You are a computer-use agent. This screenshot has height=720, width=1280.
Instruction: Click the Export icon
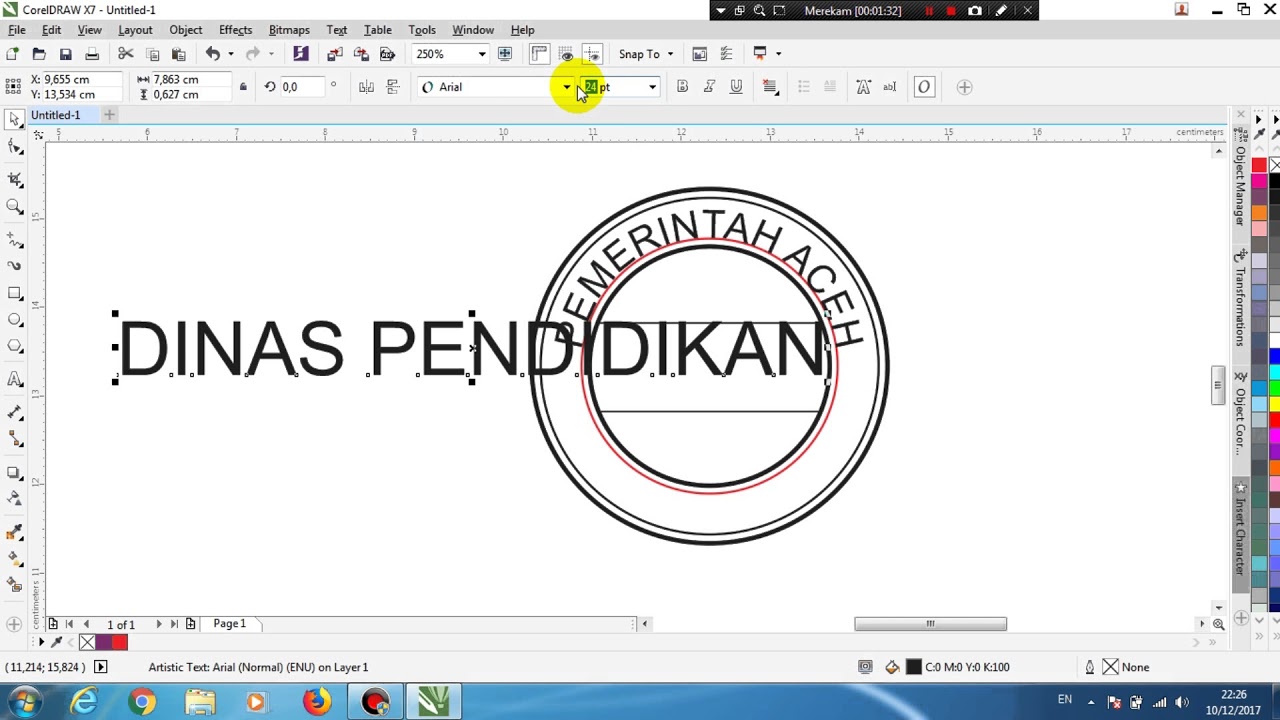point(361,54)
